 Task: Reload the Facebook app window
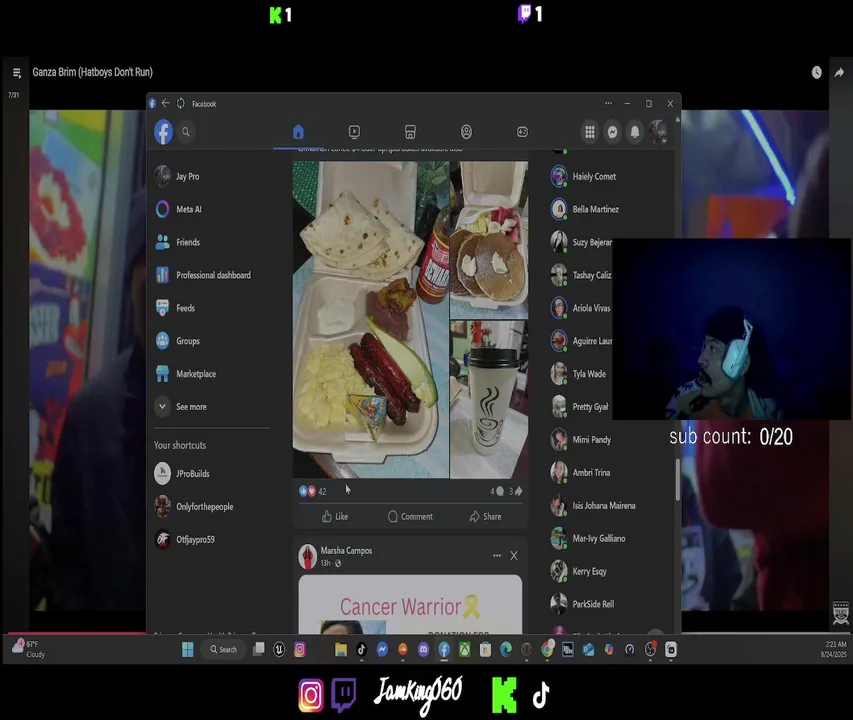point(181,103)
